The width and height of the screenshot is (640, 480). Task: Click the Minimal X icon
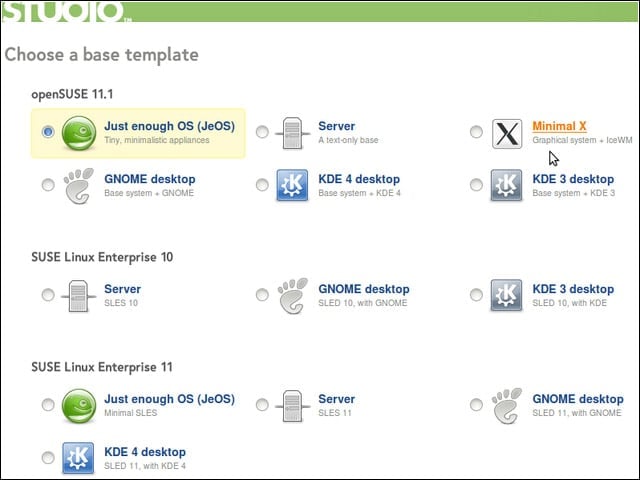coord(507,133)
